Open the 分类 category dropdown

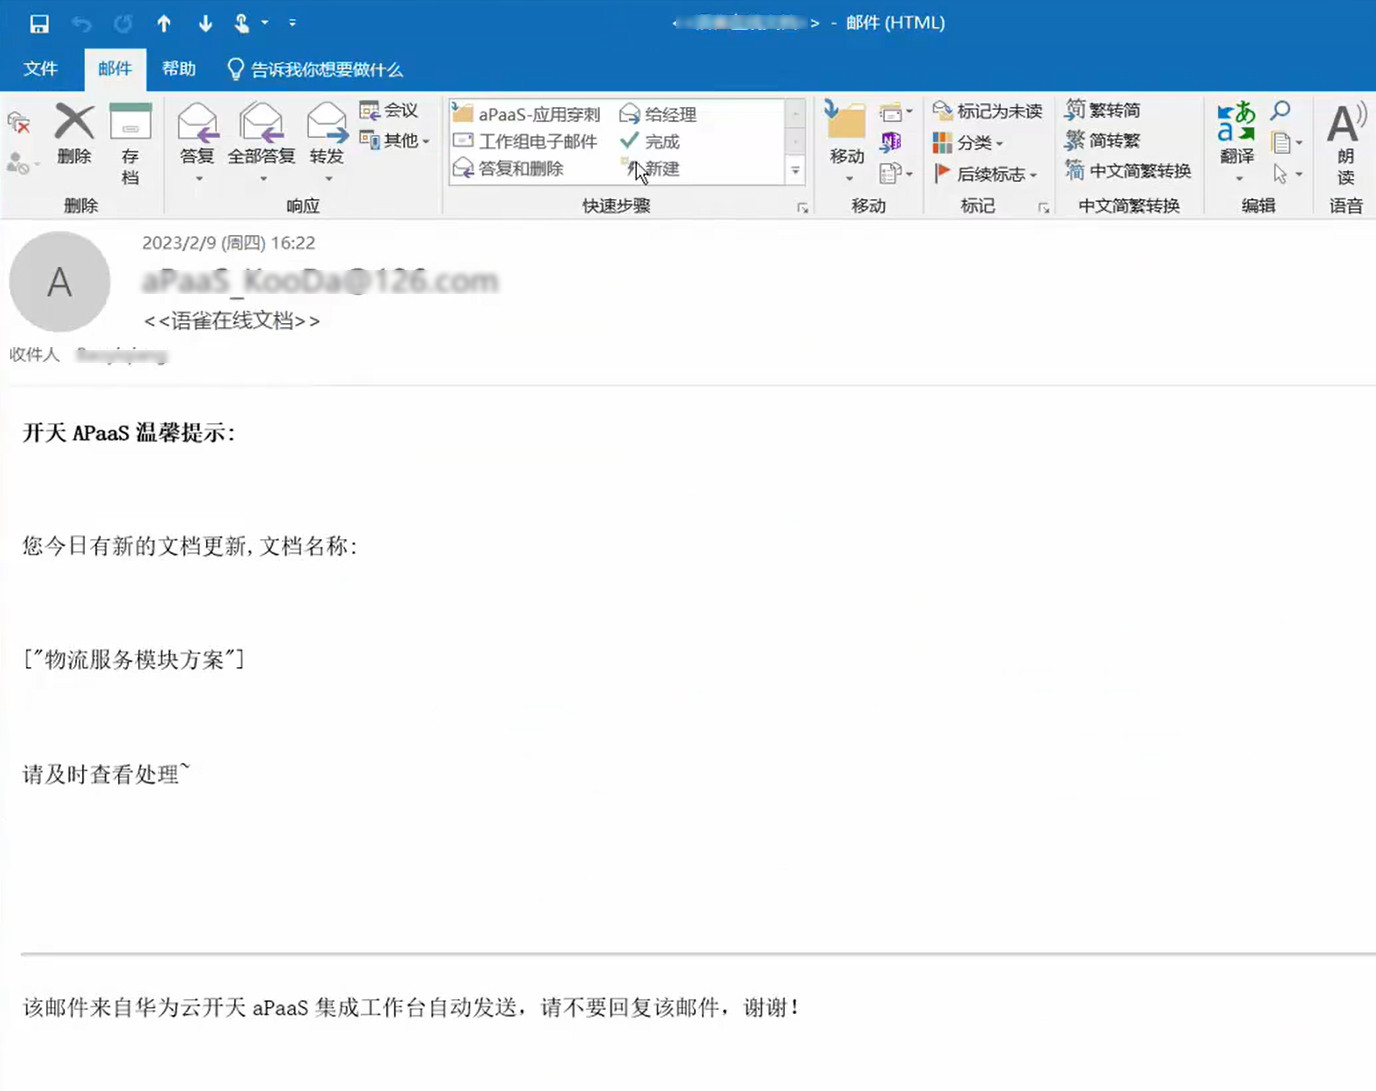968,142
